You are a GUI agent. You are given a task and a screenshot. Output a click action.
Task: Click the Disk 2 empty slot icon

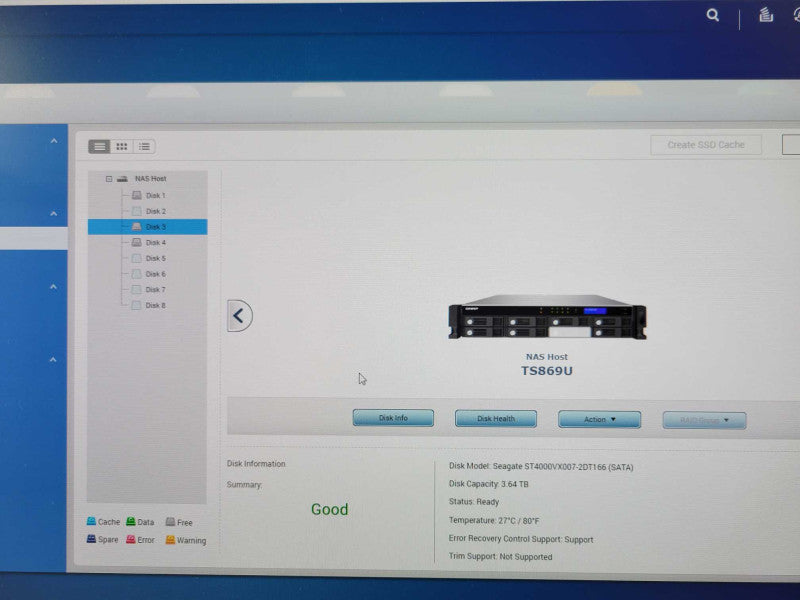coord(137,211)
